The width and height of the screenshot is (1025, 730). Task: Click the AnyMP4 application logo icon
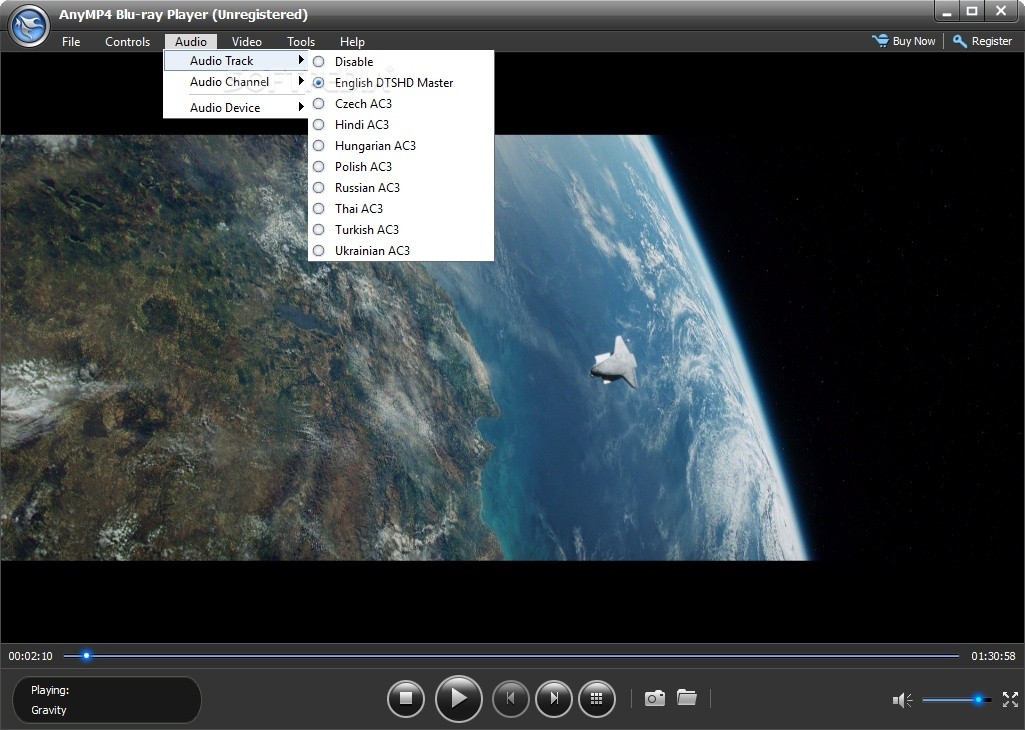click(29, 26)
